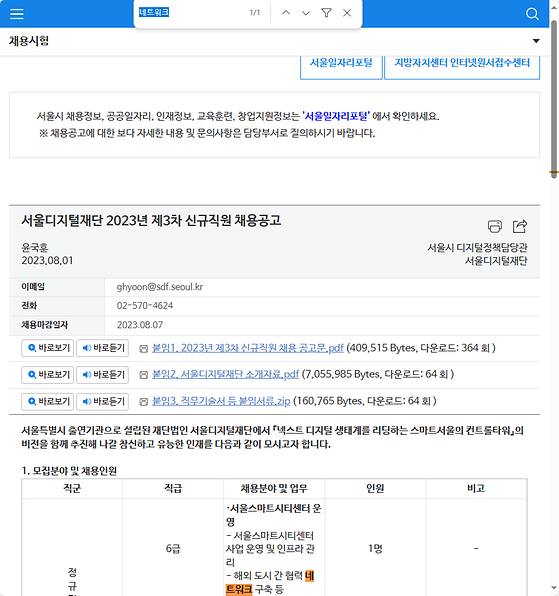Download 붙임3. 직무기술서 등 붙임서류.zip
This screenshot has height=596, width=559.
click(221, 401)
